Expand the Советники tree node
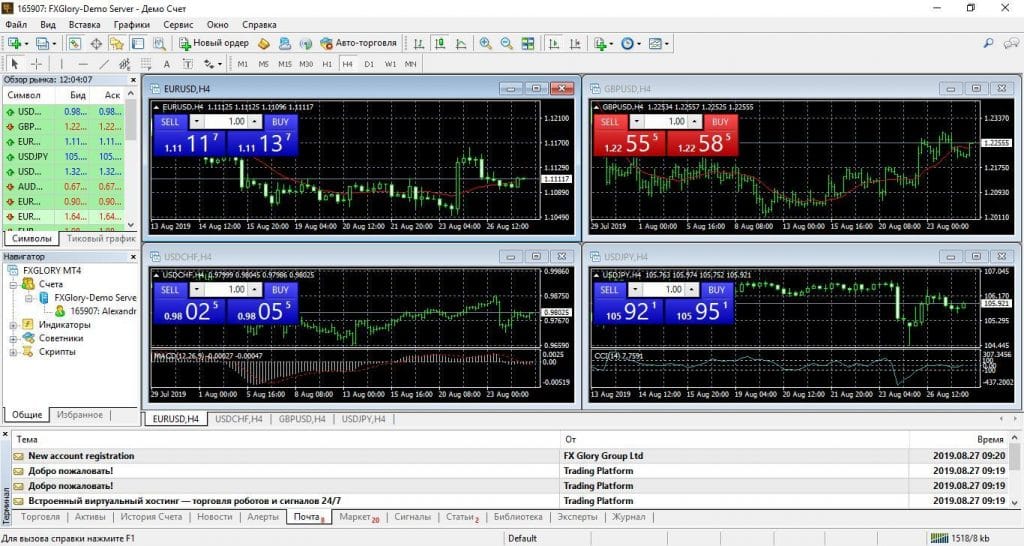 [x=12, y=338]
